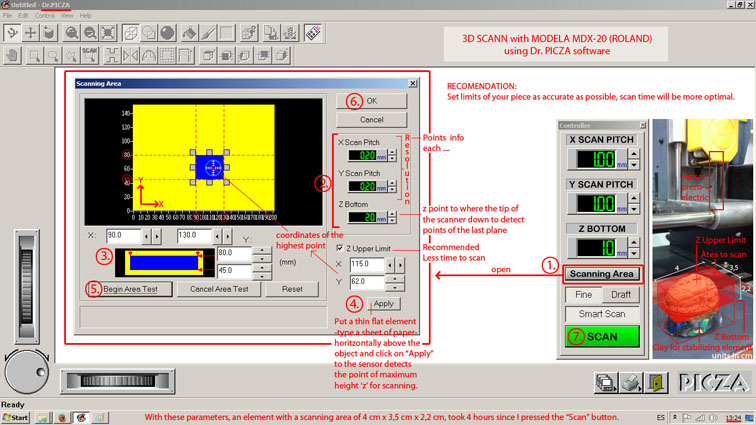Open the Edit menu

coord(23,15)
